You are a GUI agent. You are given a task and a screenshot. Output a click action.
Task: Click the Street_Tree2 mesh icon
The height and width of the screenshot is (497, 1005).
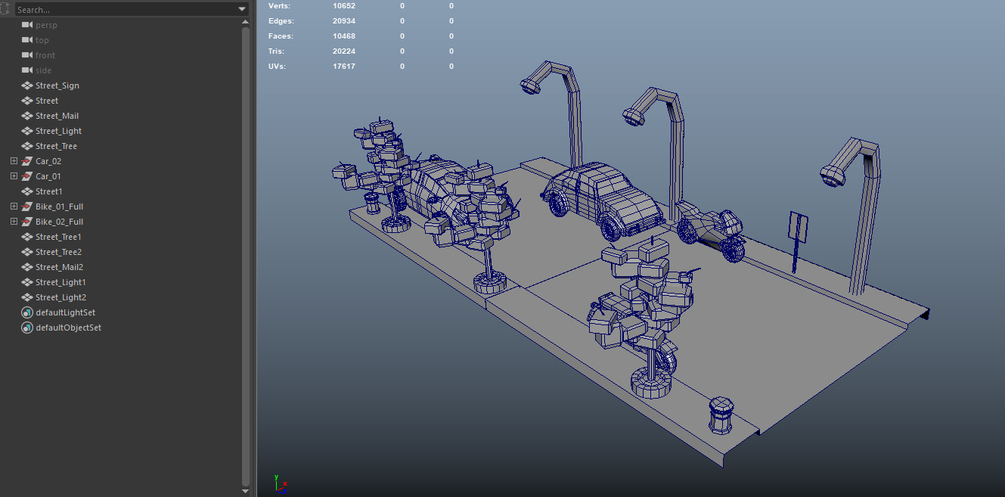(x=27, y=252)
